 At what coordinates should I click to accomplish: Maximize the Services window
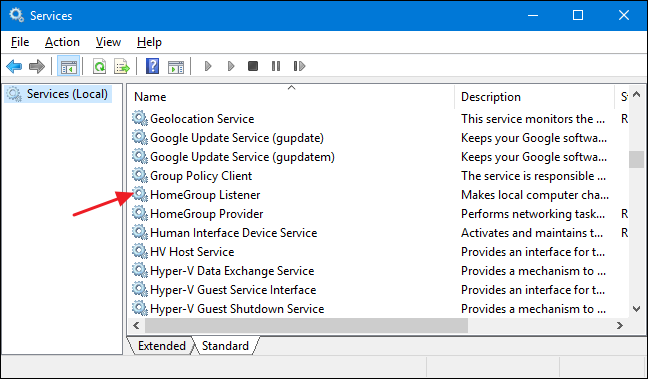point(578,15)
